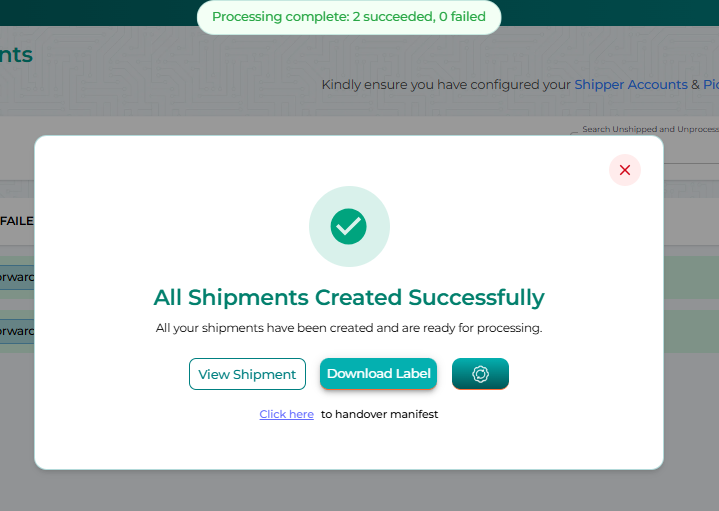Open the Shipper Accounts link
Screen dimensions: 719x511
click(631, 85)
